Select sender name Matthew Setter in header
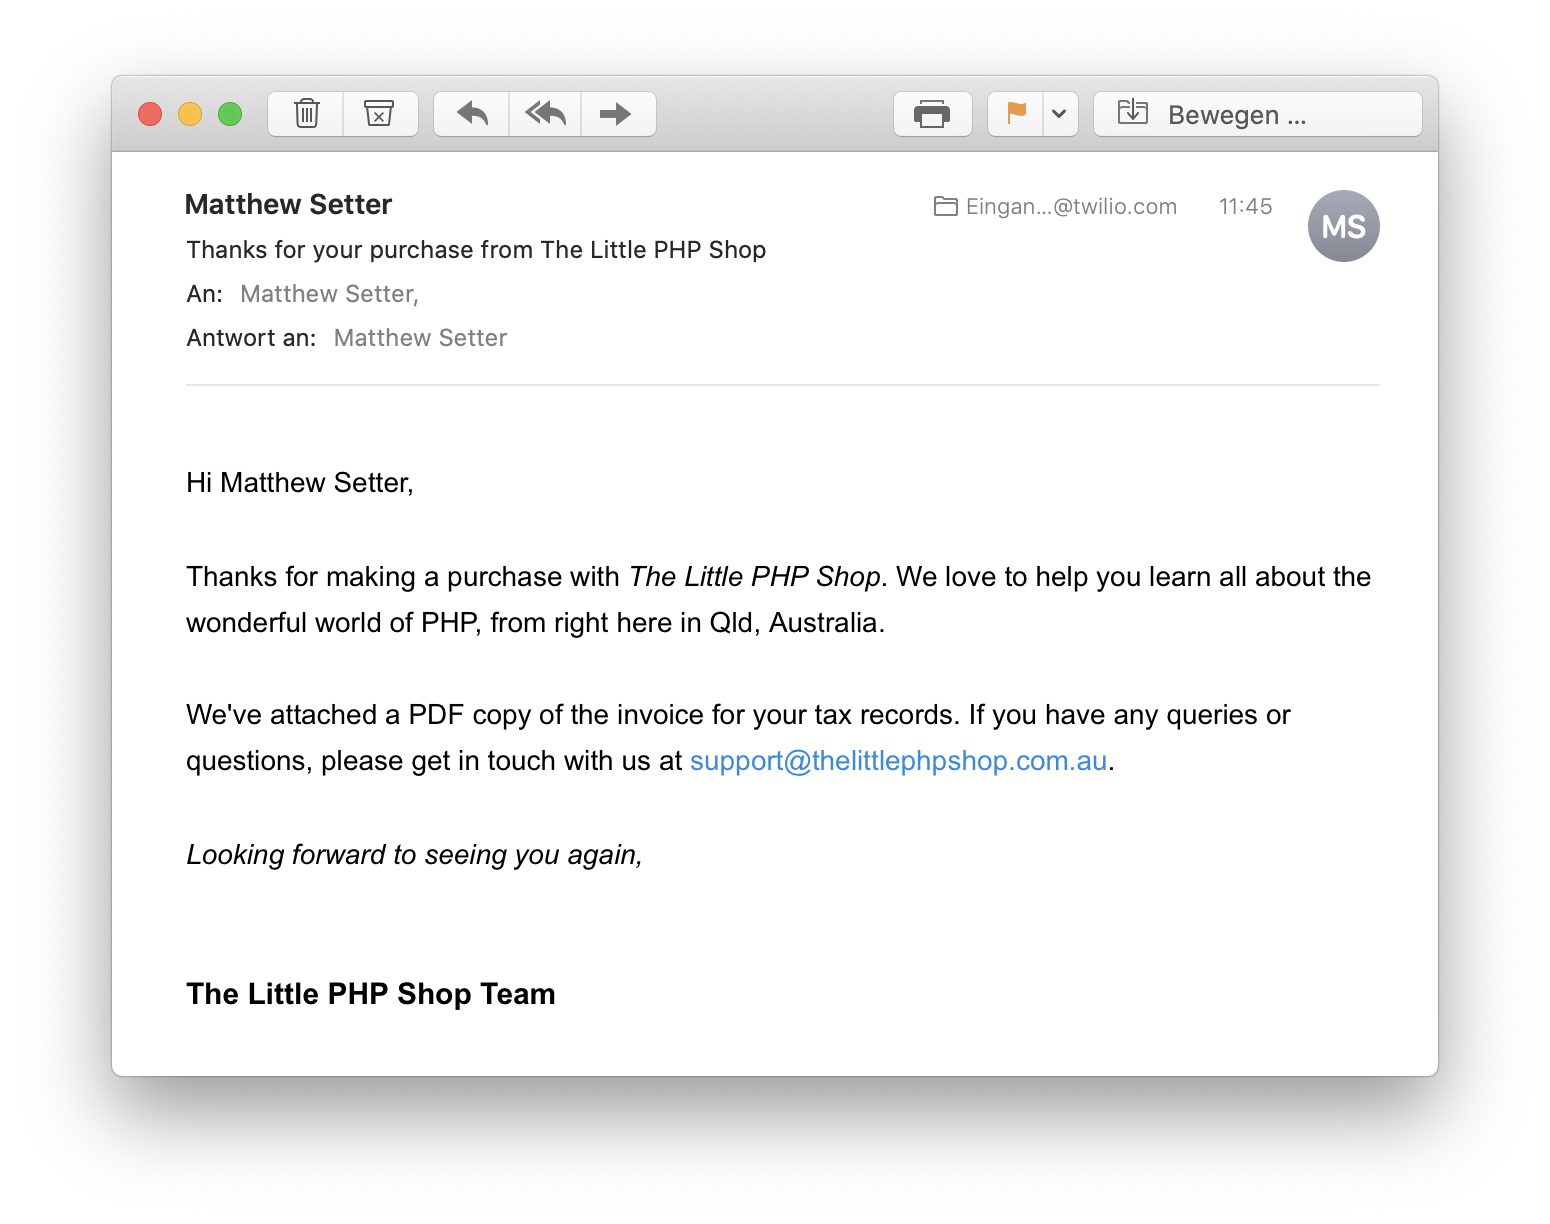The width and height of the screenshot is (1550, 1224). [288, 204]
